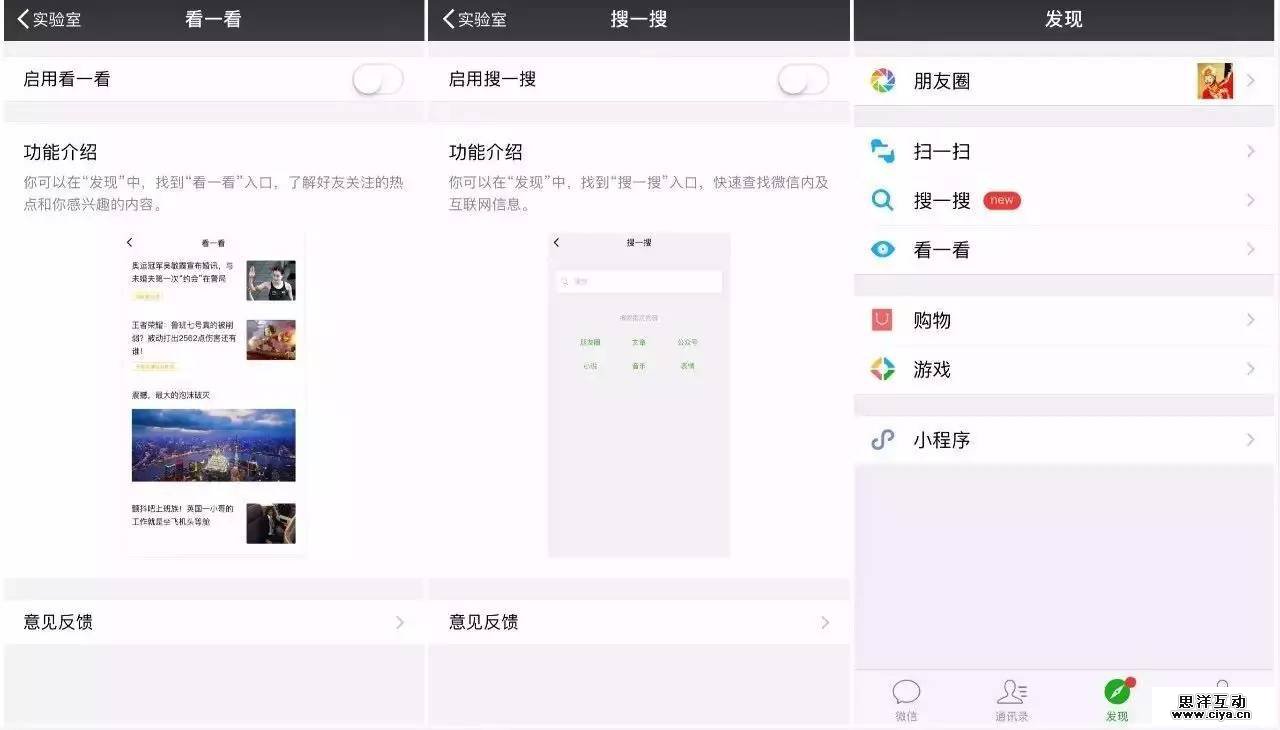Tap the 看一看 preview city skyline image
Image resolution: width=1280 pixels, height=730 pixels.
tap(213, 445)
